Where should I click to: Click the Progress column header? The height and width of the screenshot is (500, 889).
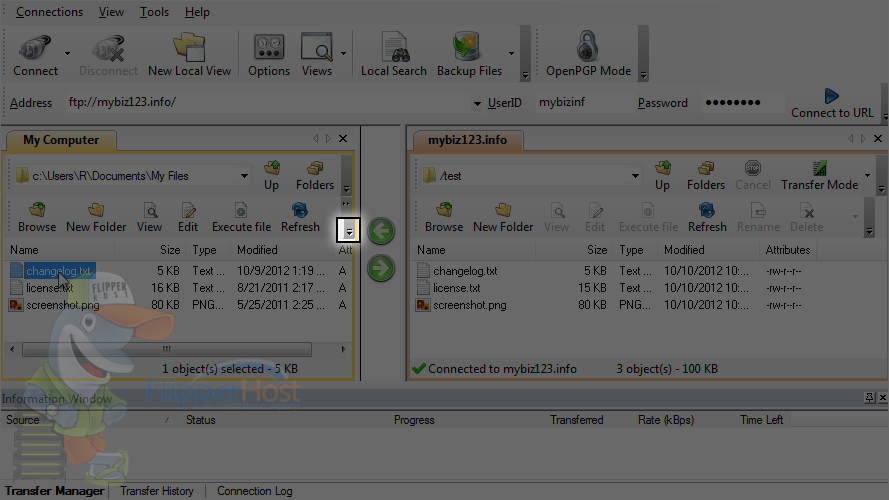point(414,420)
